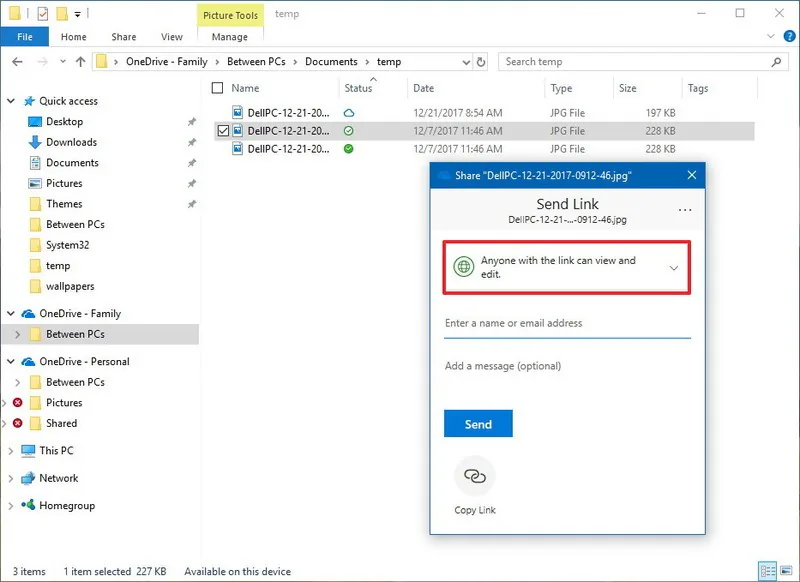Viewport: 800px width, 582px height.
Task: Open the Home ribbon tab
Action: [x=73, y=37]
